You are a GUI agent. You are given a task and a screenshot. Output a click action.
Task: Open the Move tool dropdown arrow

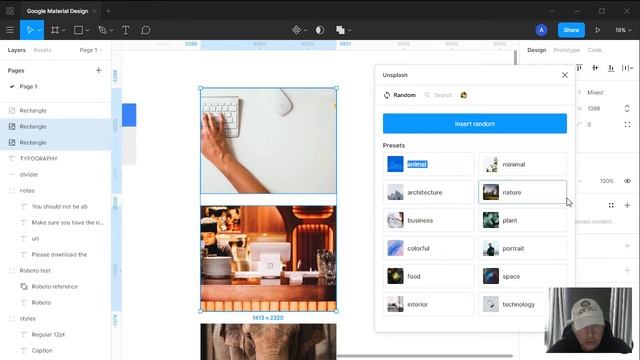pos(39,30)
